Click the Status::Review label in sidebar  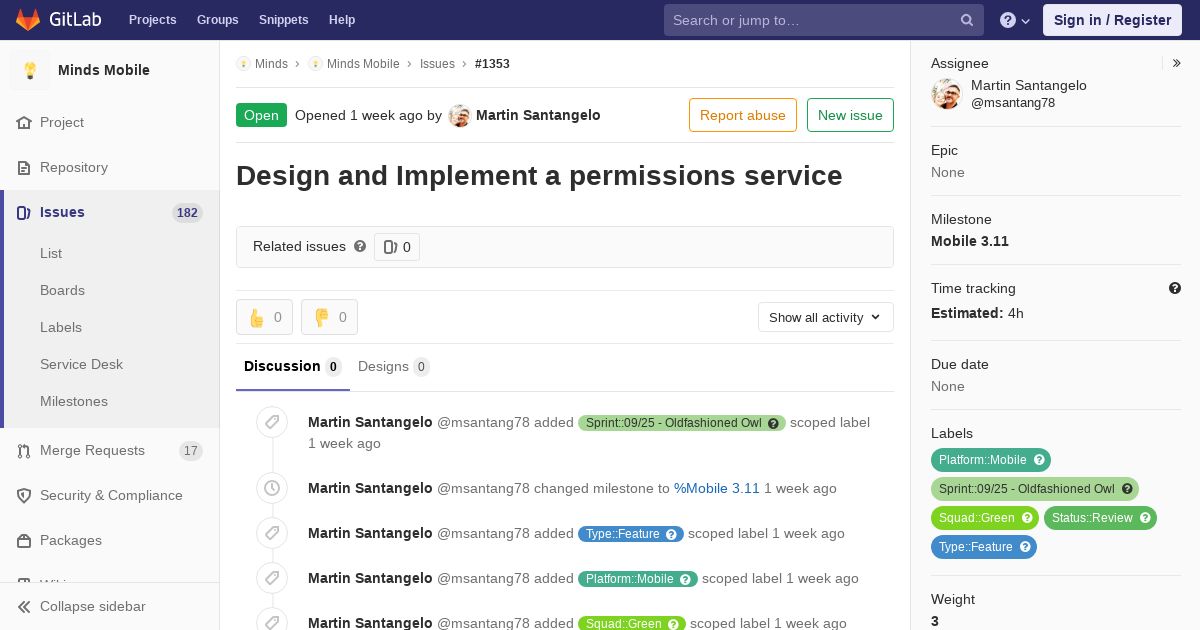tap(1092, 518)
